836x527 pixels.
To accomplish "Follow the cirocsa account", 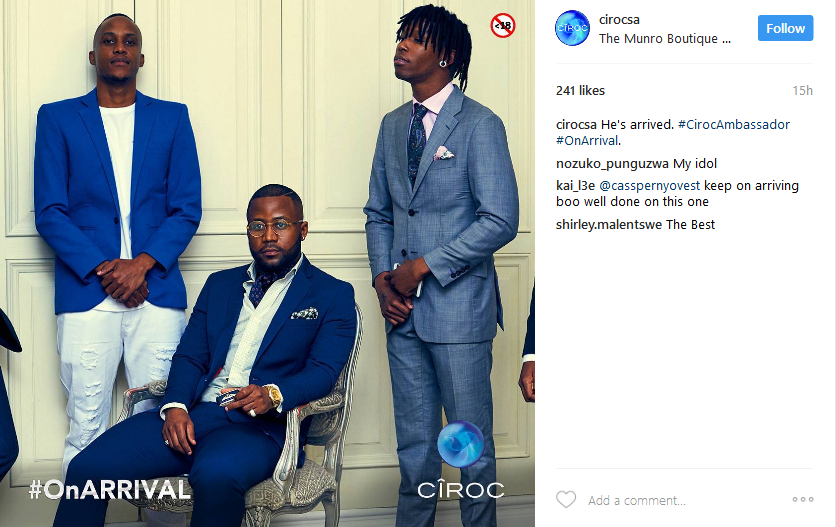I will [x=785, y=28].
